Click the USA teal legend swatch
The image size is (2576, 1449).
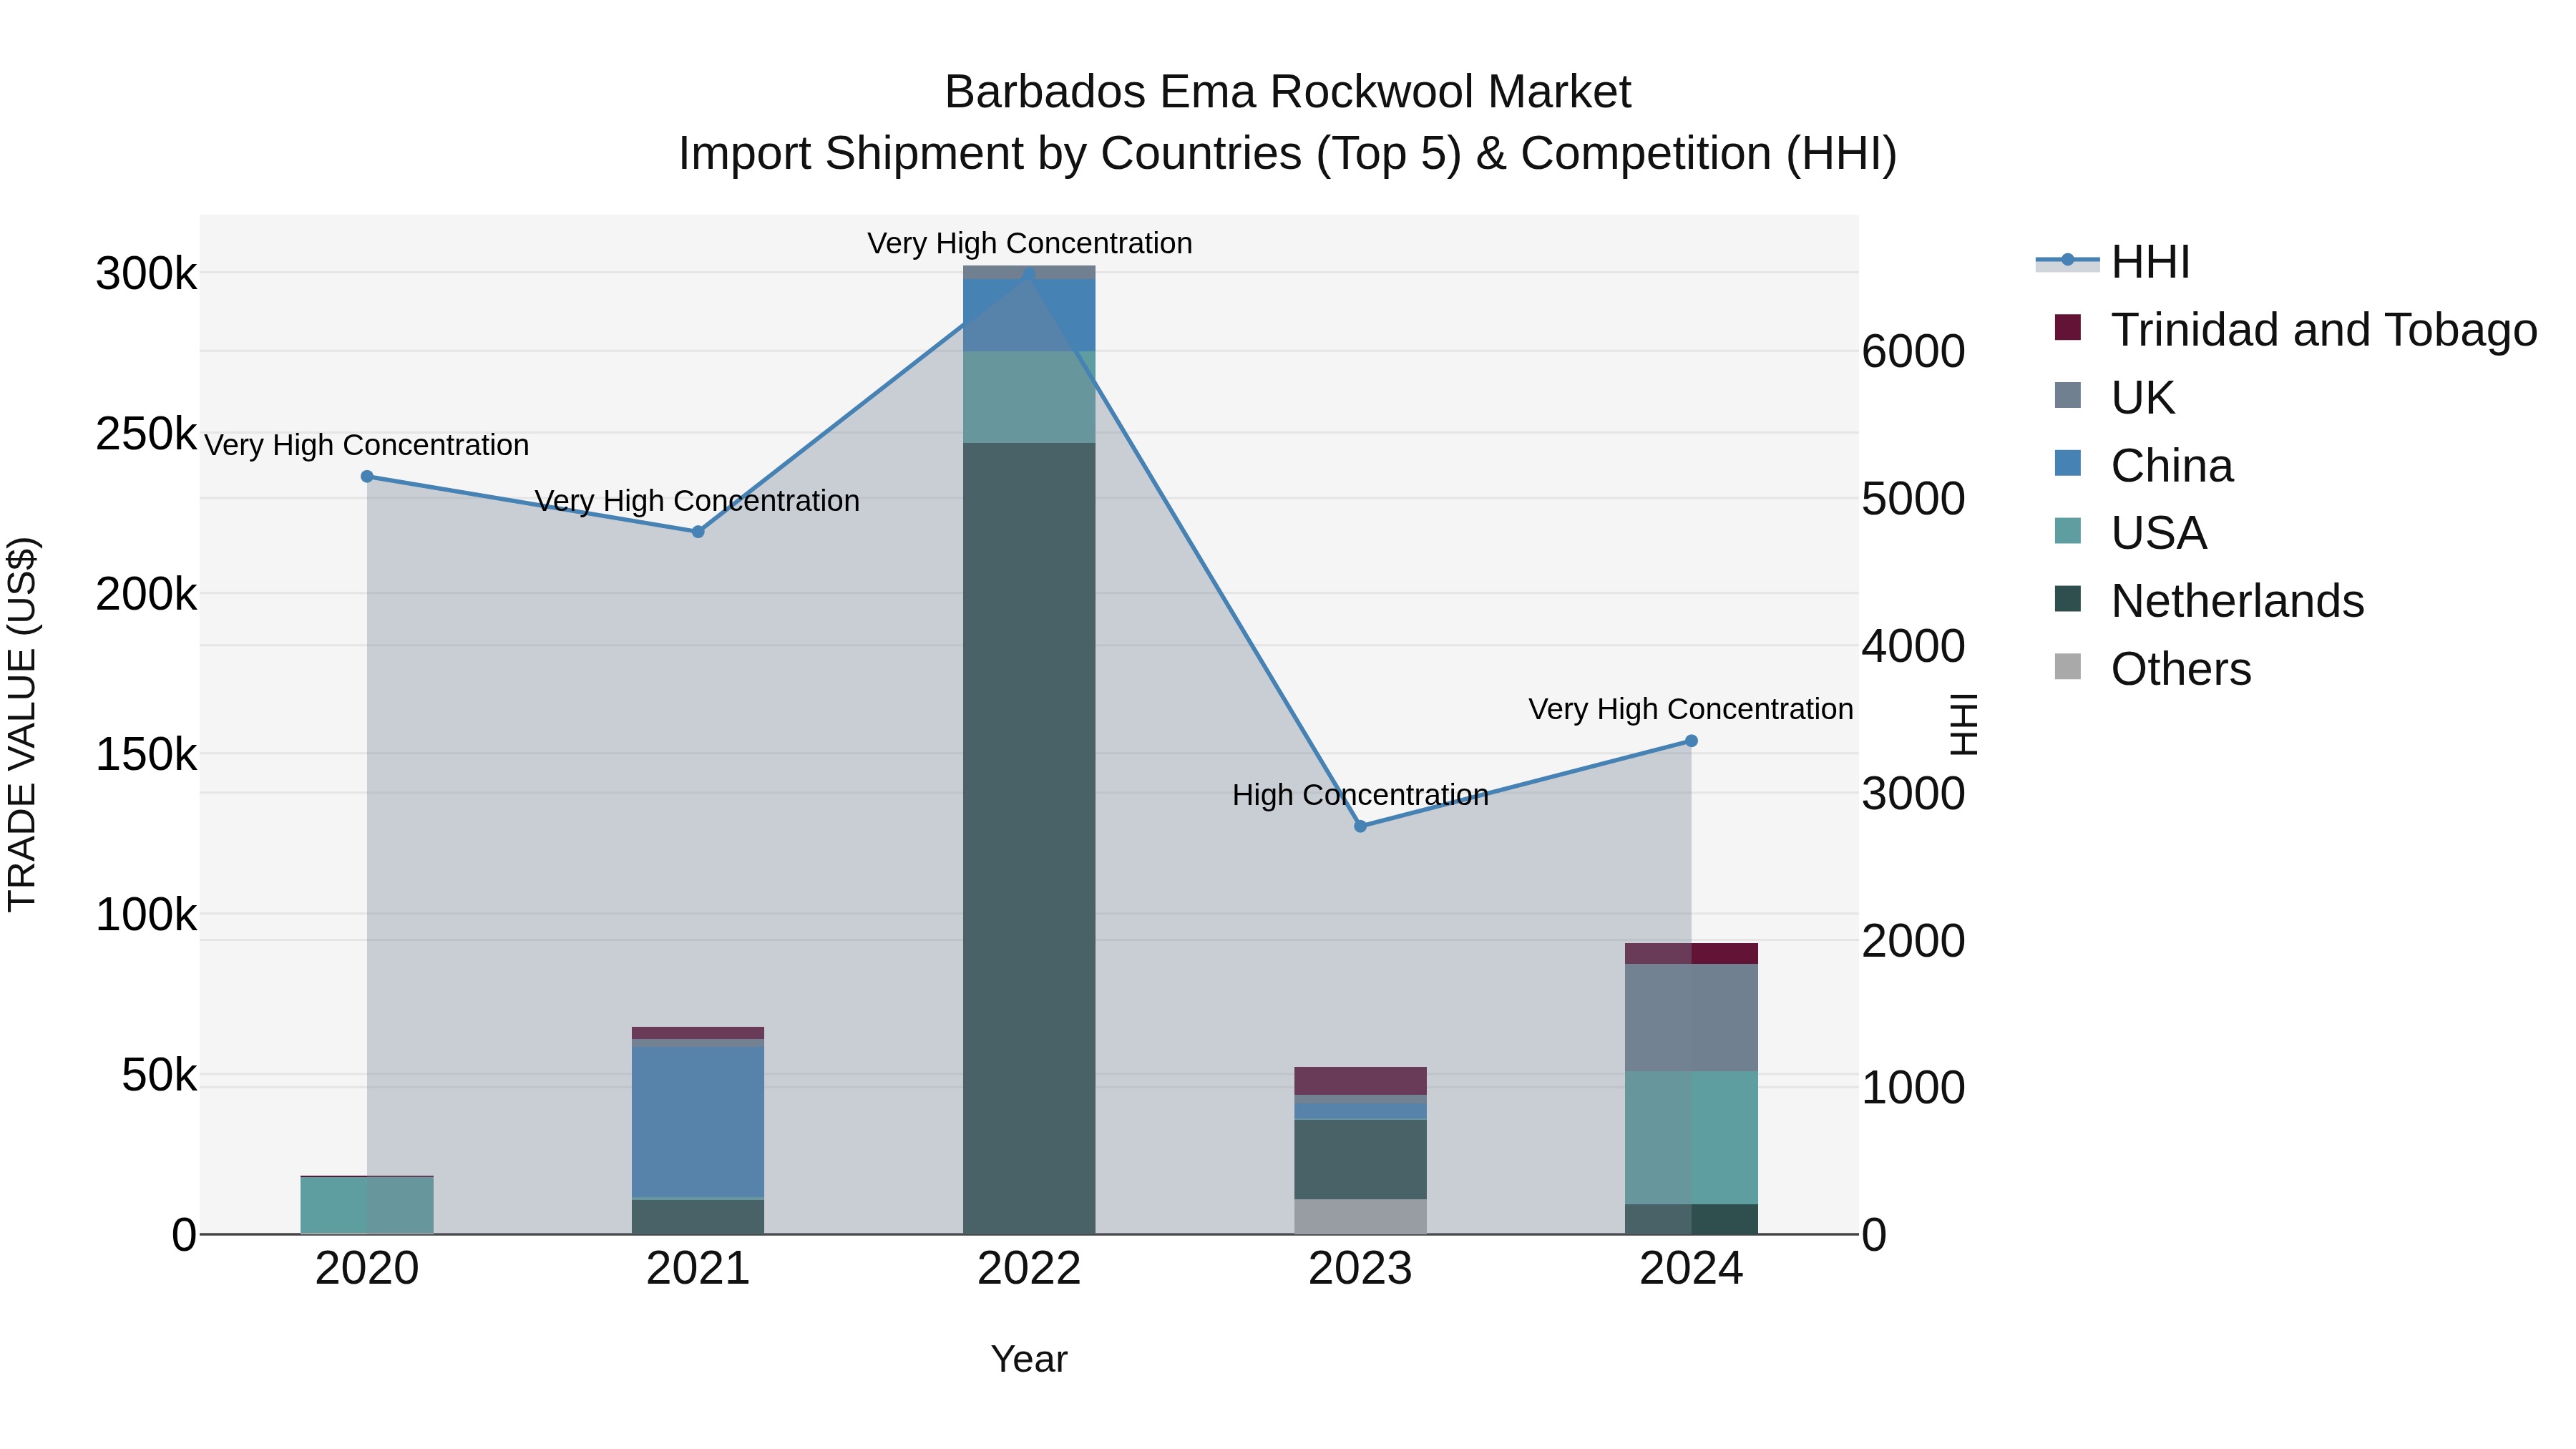(2067, 530)
